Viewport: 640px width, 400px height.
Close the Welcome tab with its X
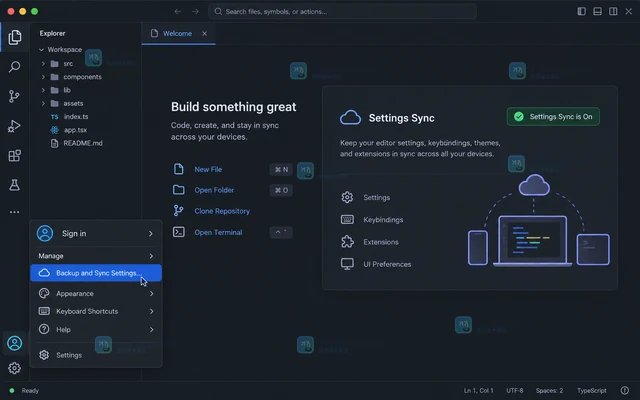pos(204,33)
